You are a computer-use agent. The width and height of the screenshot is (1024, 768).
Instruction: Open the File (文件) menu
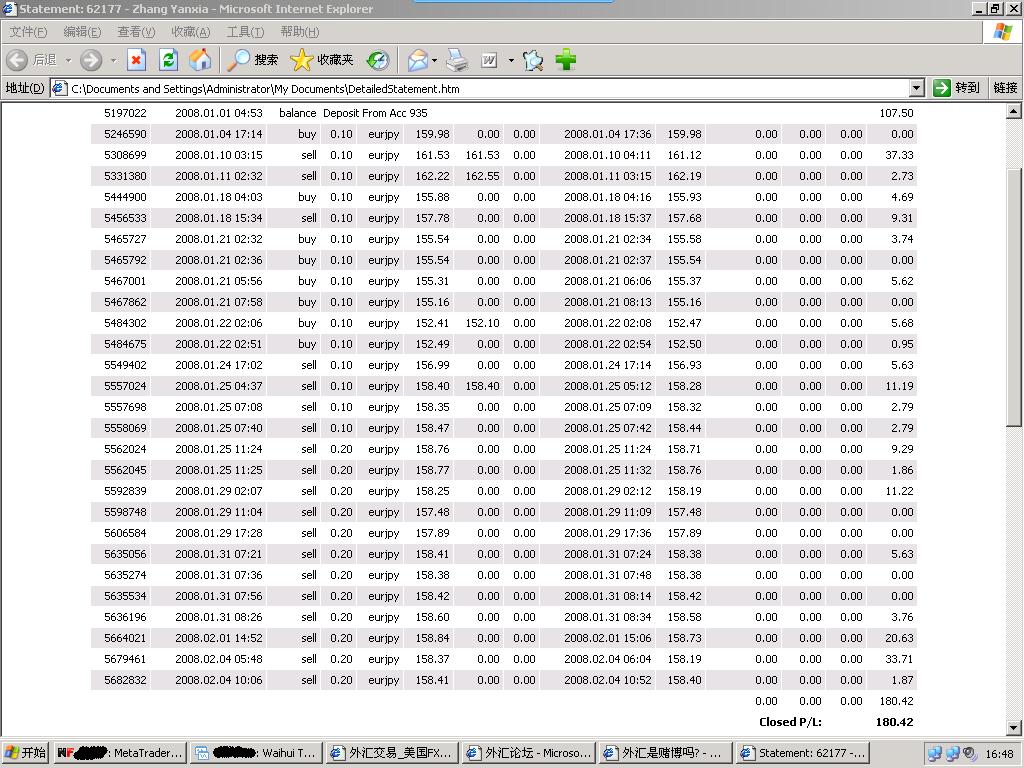tap(27, 32)
